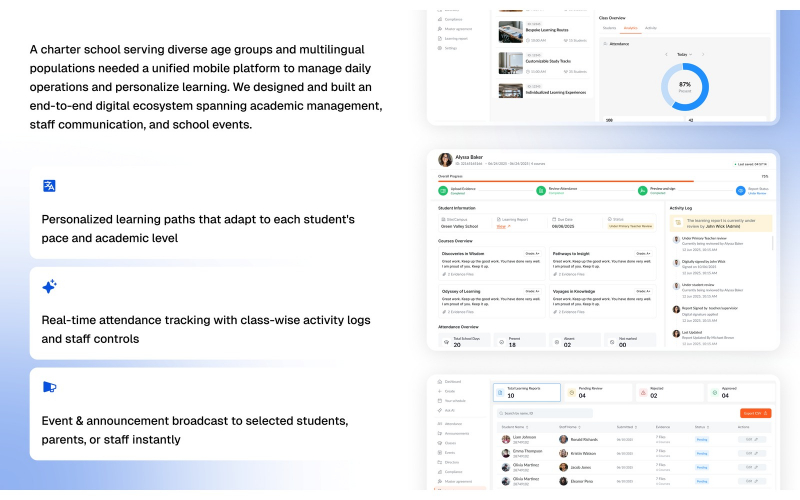Click the Events icon in the reports sidebar
Viewport: 800px width, 500px height.
pos(440,453)
